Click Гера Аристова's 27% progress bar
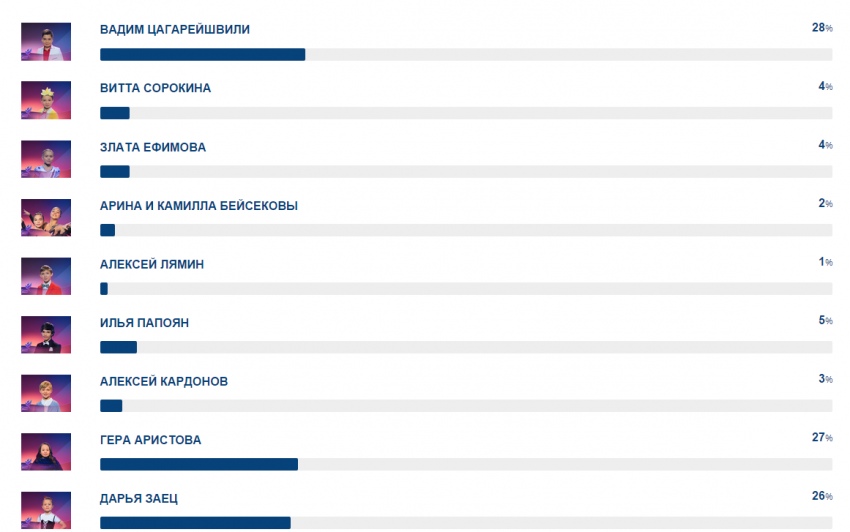Image resolution: width=850 pixels, height=532 pixels. tap(199, 464)
